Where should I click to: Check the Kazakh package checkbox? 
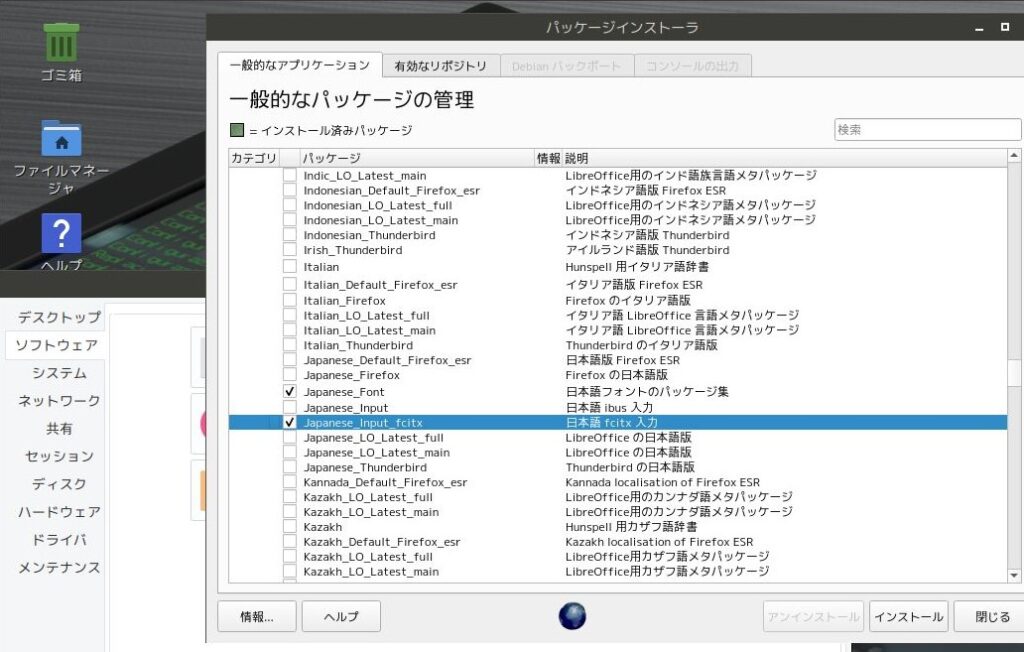click(288, 527)
